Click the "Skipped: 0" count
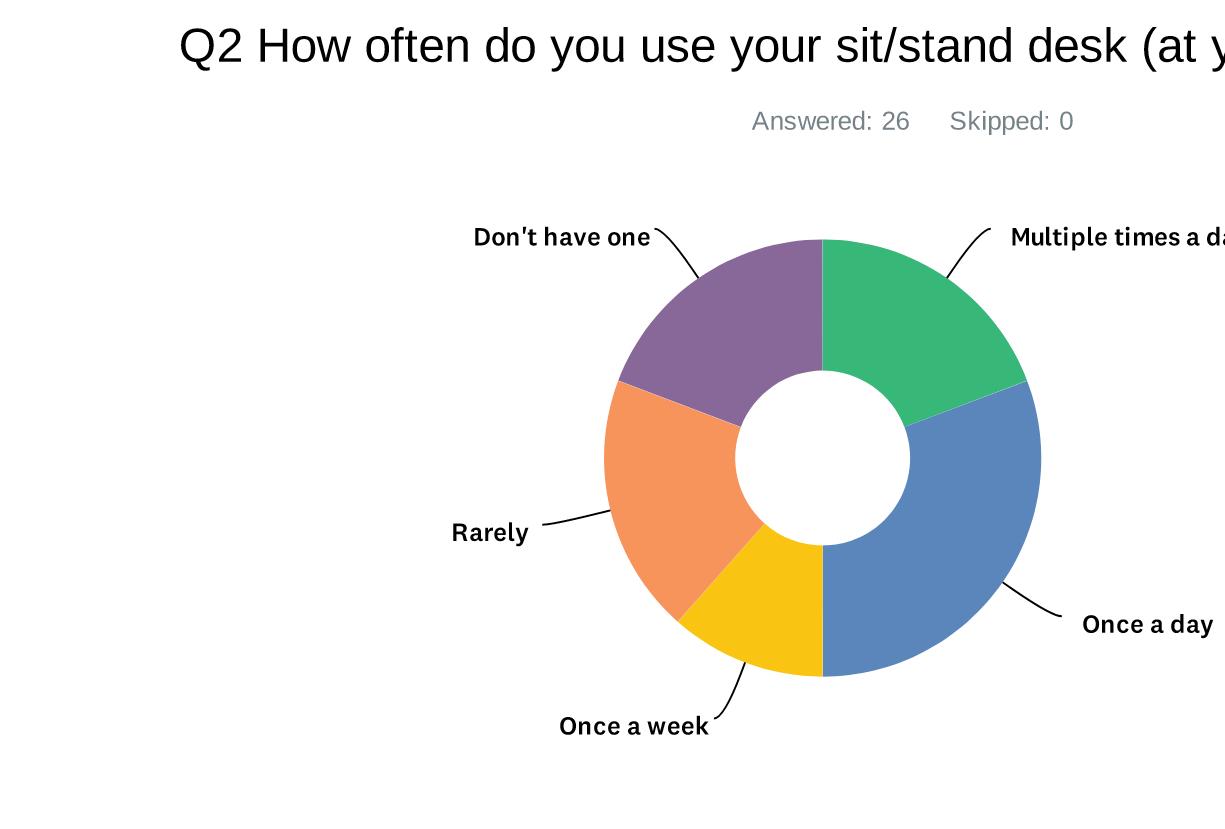The width and height of the screenshot is (1225, 829). (1011, 121)
